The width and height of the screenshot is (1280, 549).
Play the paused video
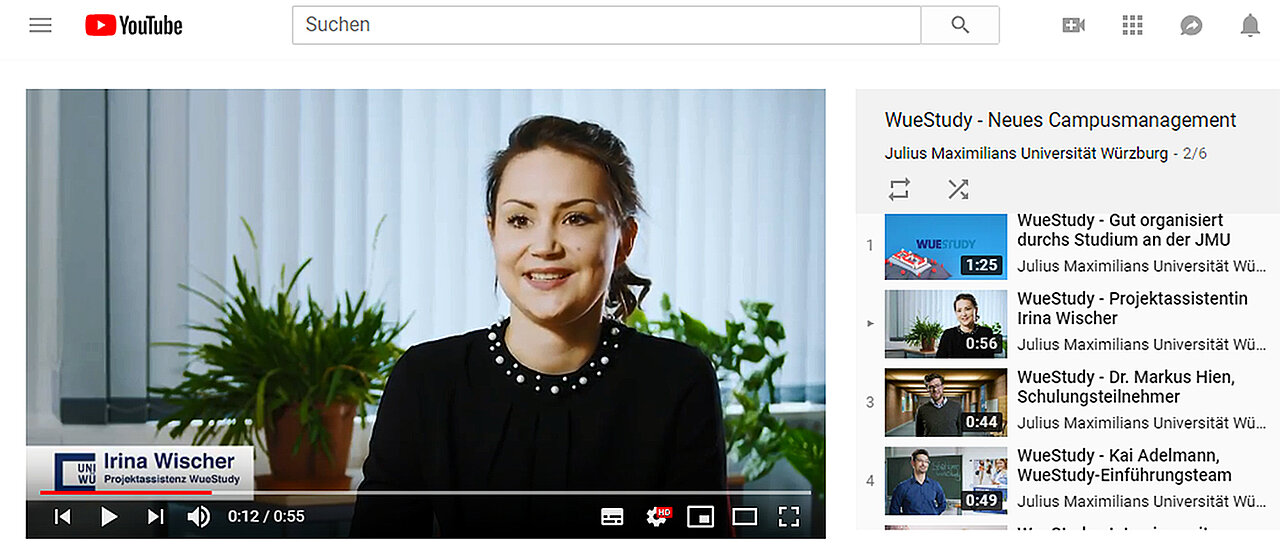click(x=109, y=516)
